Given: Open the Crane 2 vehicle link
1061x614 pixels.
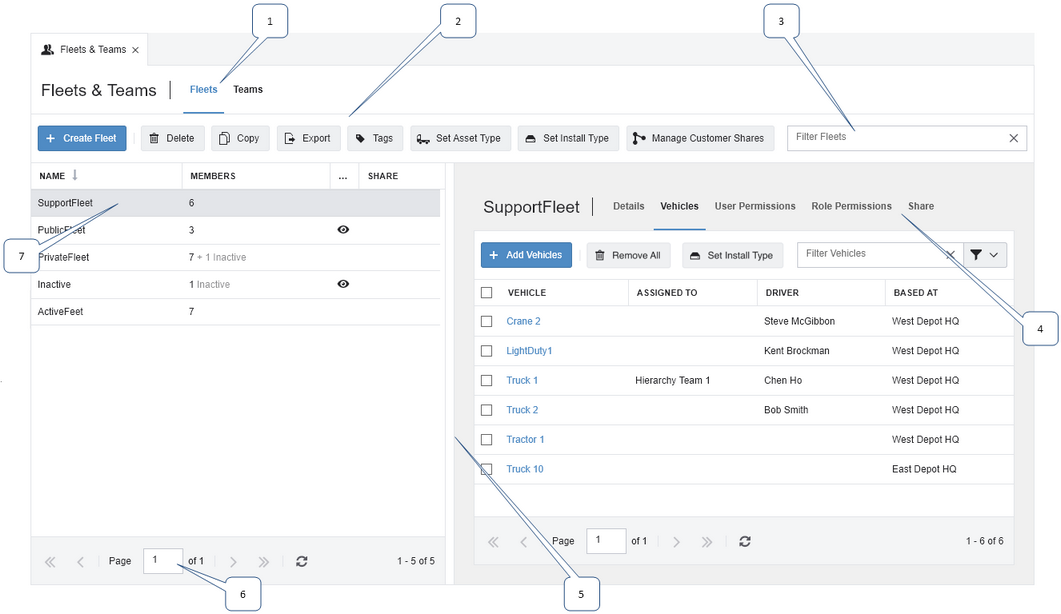Looking at the screenshot, I should pos(523,322).
